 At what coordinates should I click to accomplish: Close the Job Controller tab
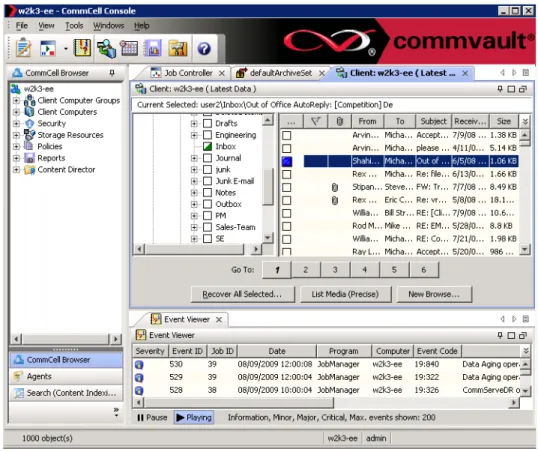click(222, 73)
